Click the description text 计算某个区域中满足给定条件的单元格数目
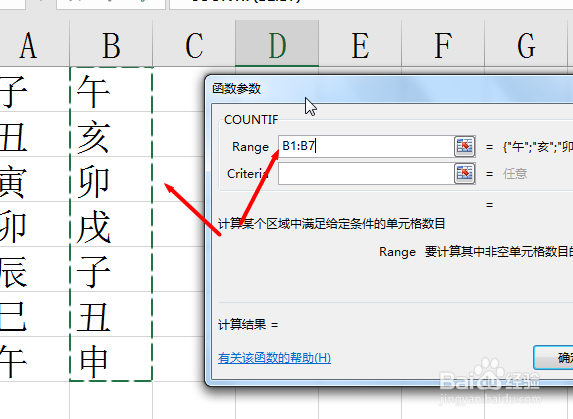573x419 pixels. tap(331, 224)
